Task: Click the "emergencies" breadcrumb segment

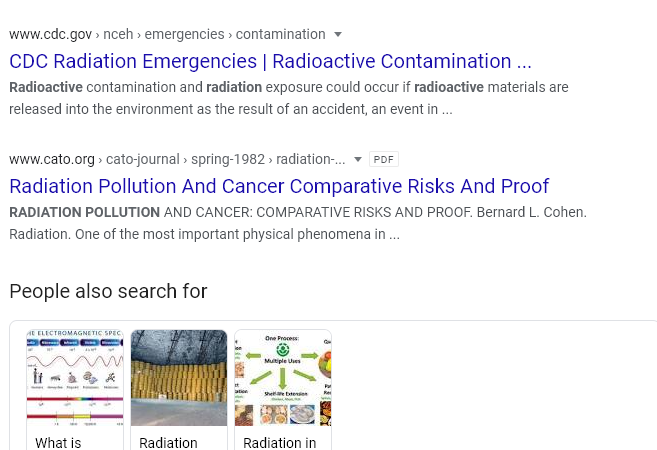Action: click(184, 34)
